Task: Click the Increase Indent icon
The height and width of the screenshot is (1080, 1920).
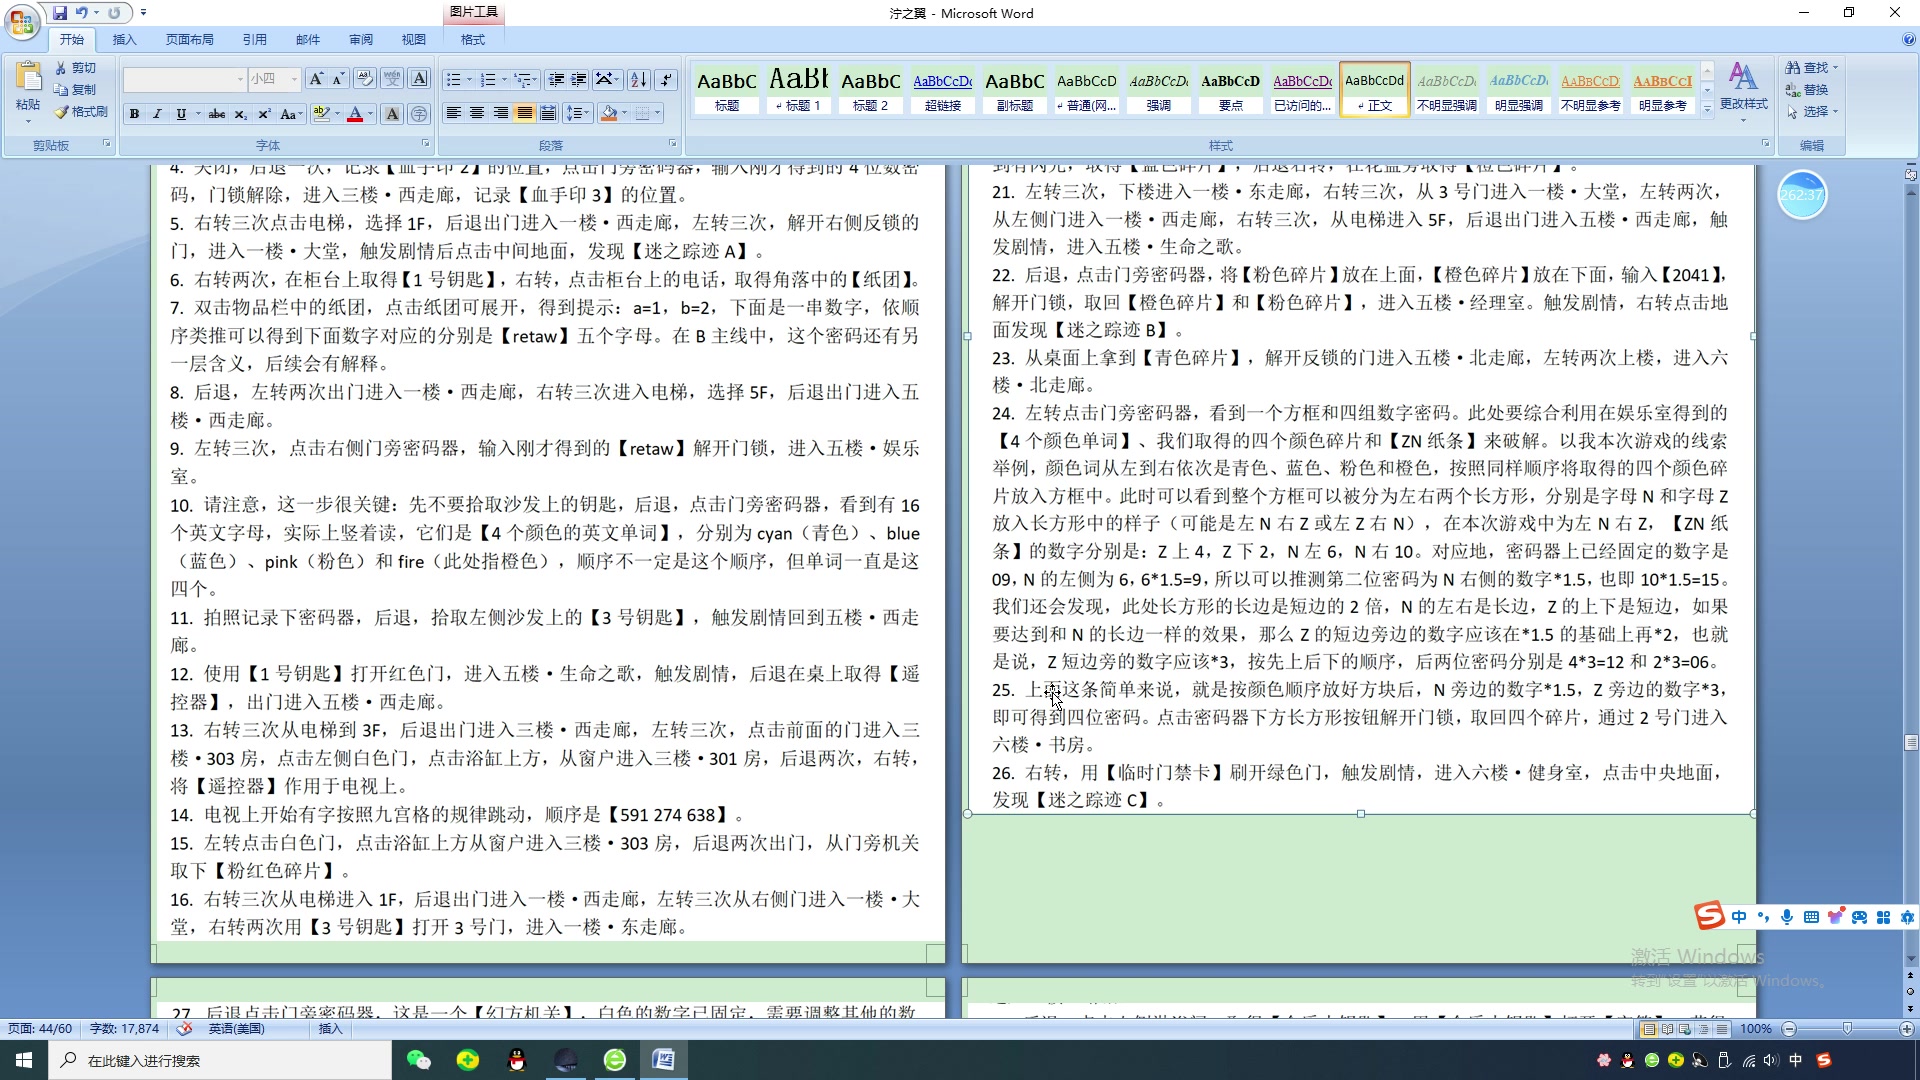Action: click(579, 79)
